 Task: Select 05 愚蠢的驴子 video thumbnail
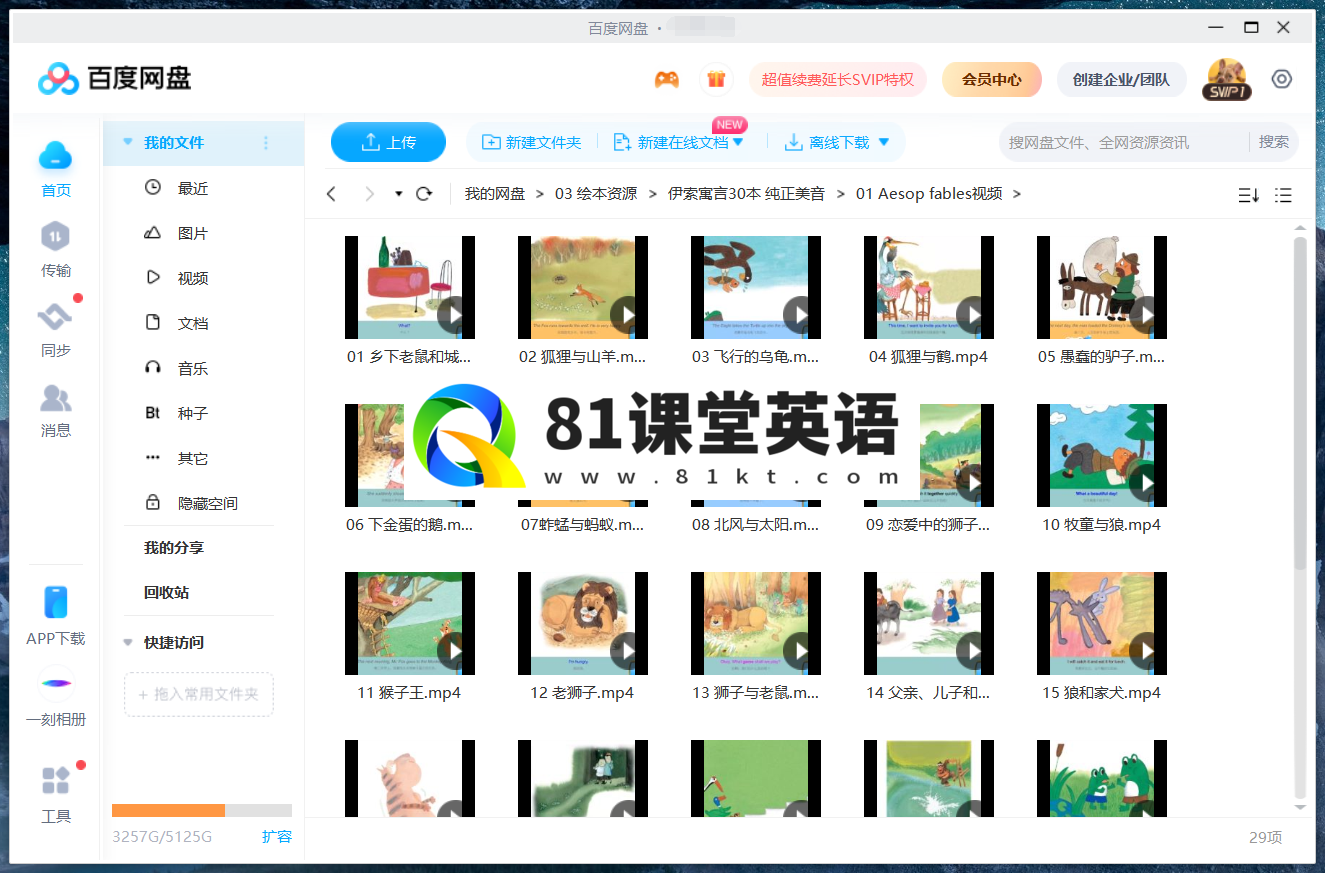(1102, 288)
